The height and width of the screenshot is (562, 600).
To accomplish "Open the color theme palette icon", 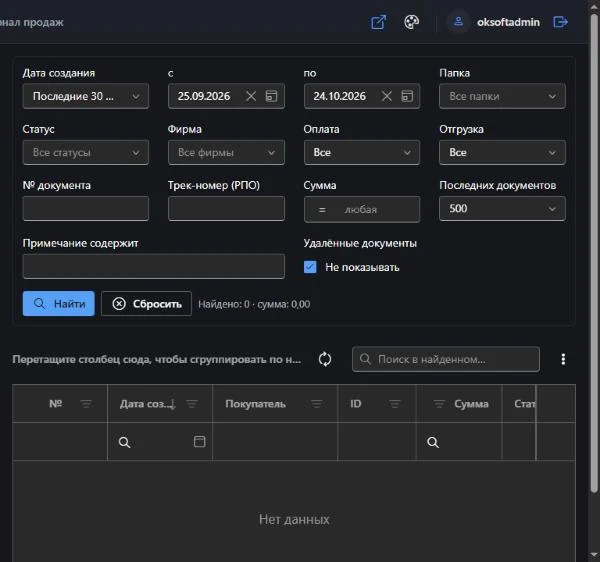I will 411,22.
